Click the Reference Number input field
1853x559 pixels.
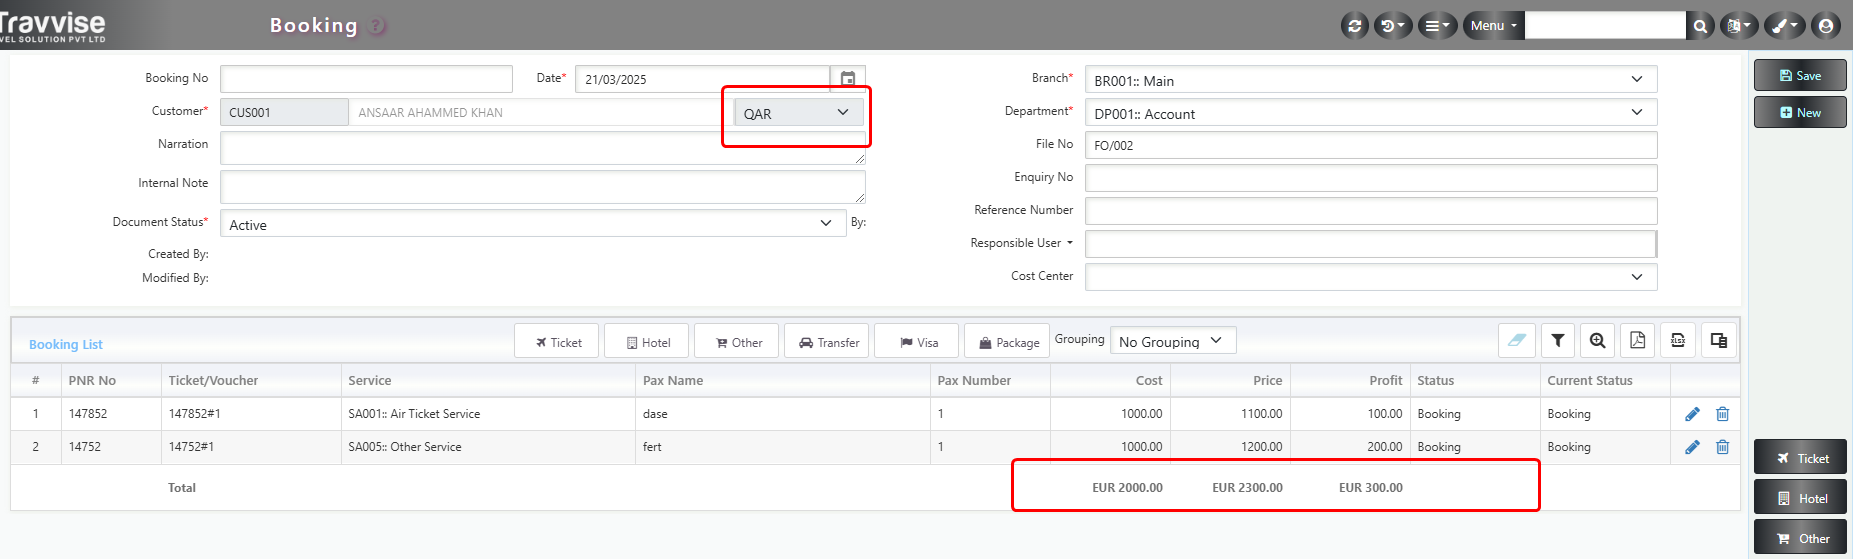coord(1371,211)
